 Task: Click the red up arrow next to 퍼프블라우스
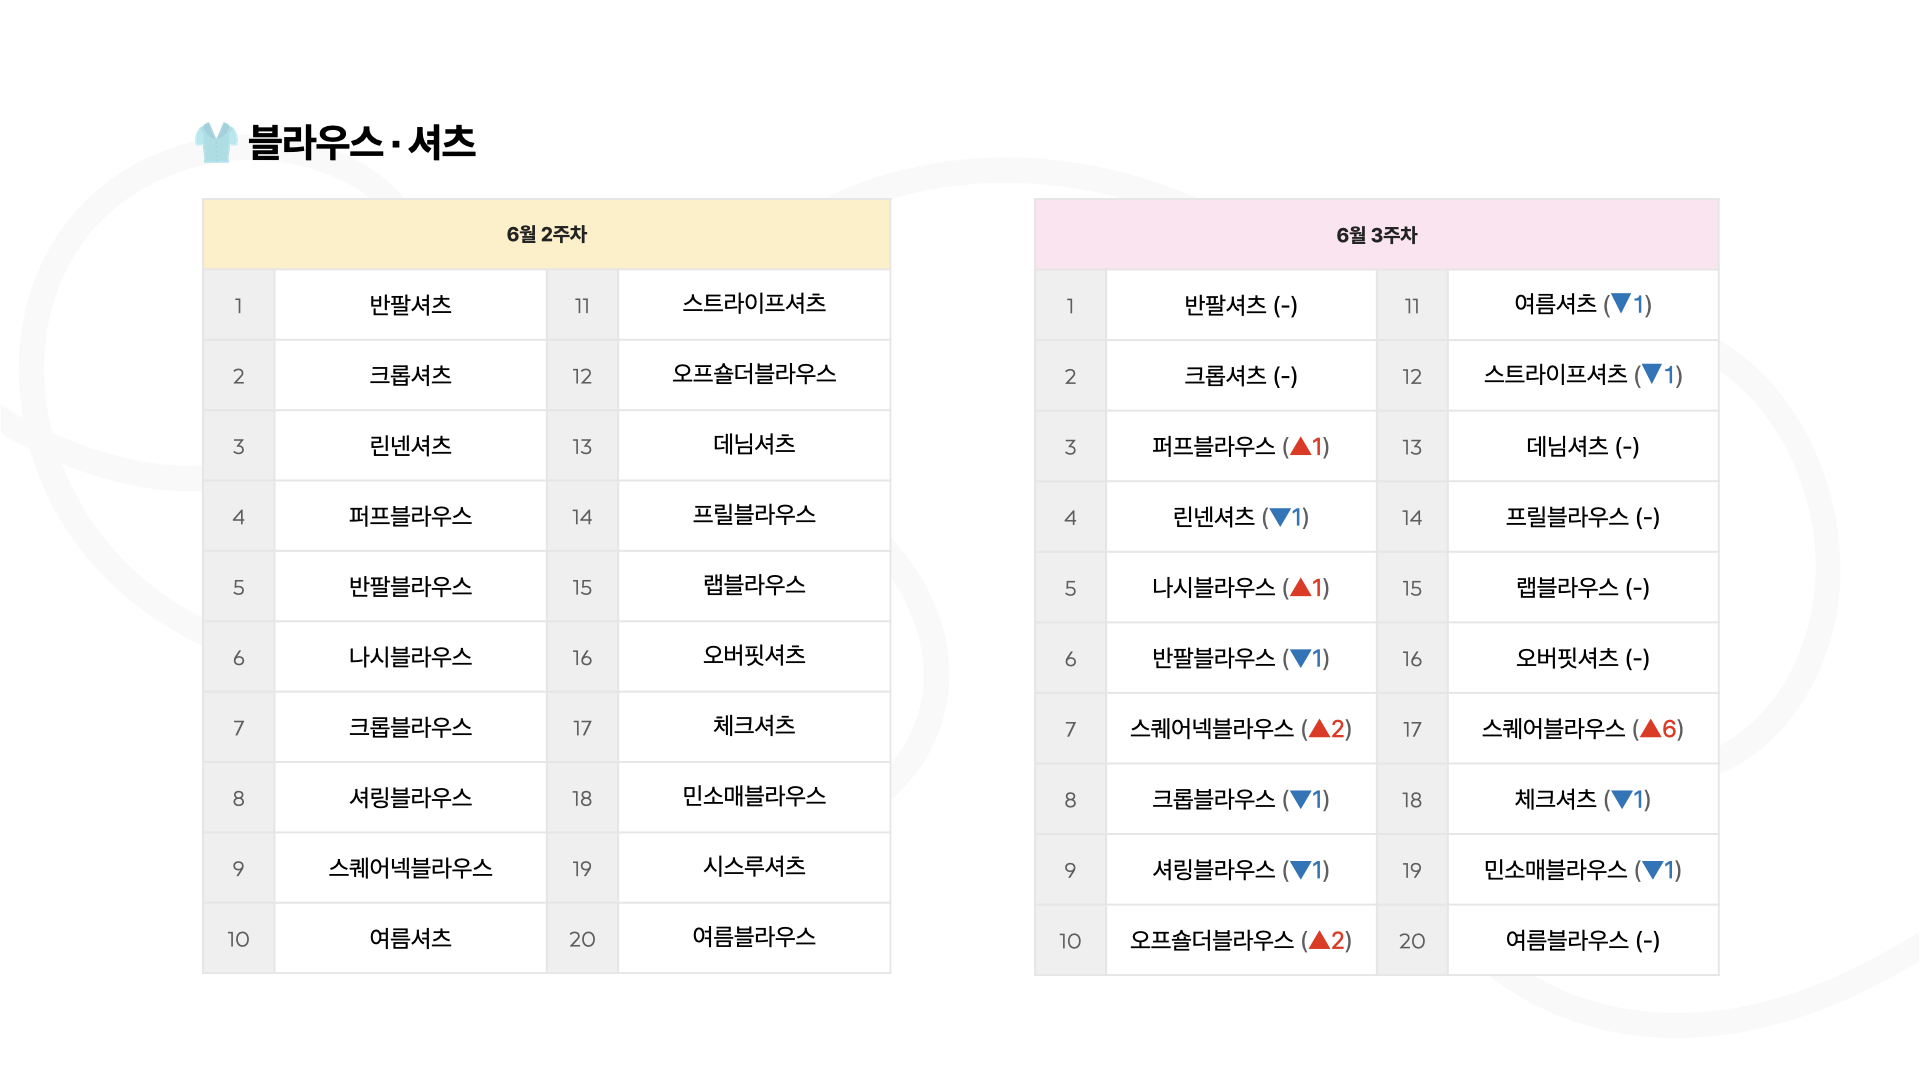1300,446
